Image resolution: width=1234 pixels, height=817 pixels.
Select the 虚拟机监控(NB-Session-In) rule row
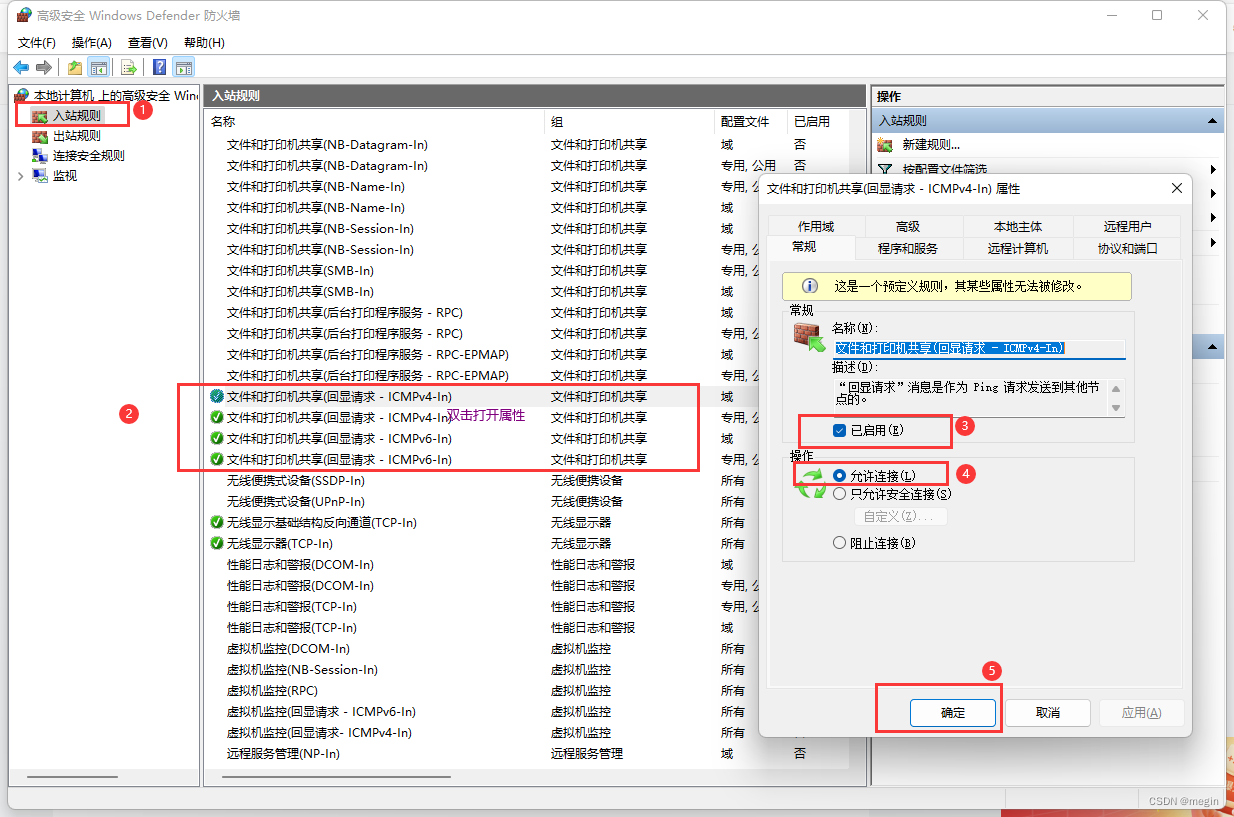point(526,670)
